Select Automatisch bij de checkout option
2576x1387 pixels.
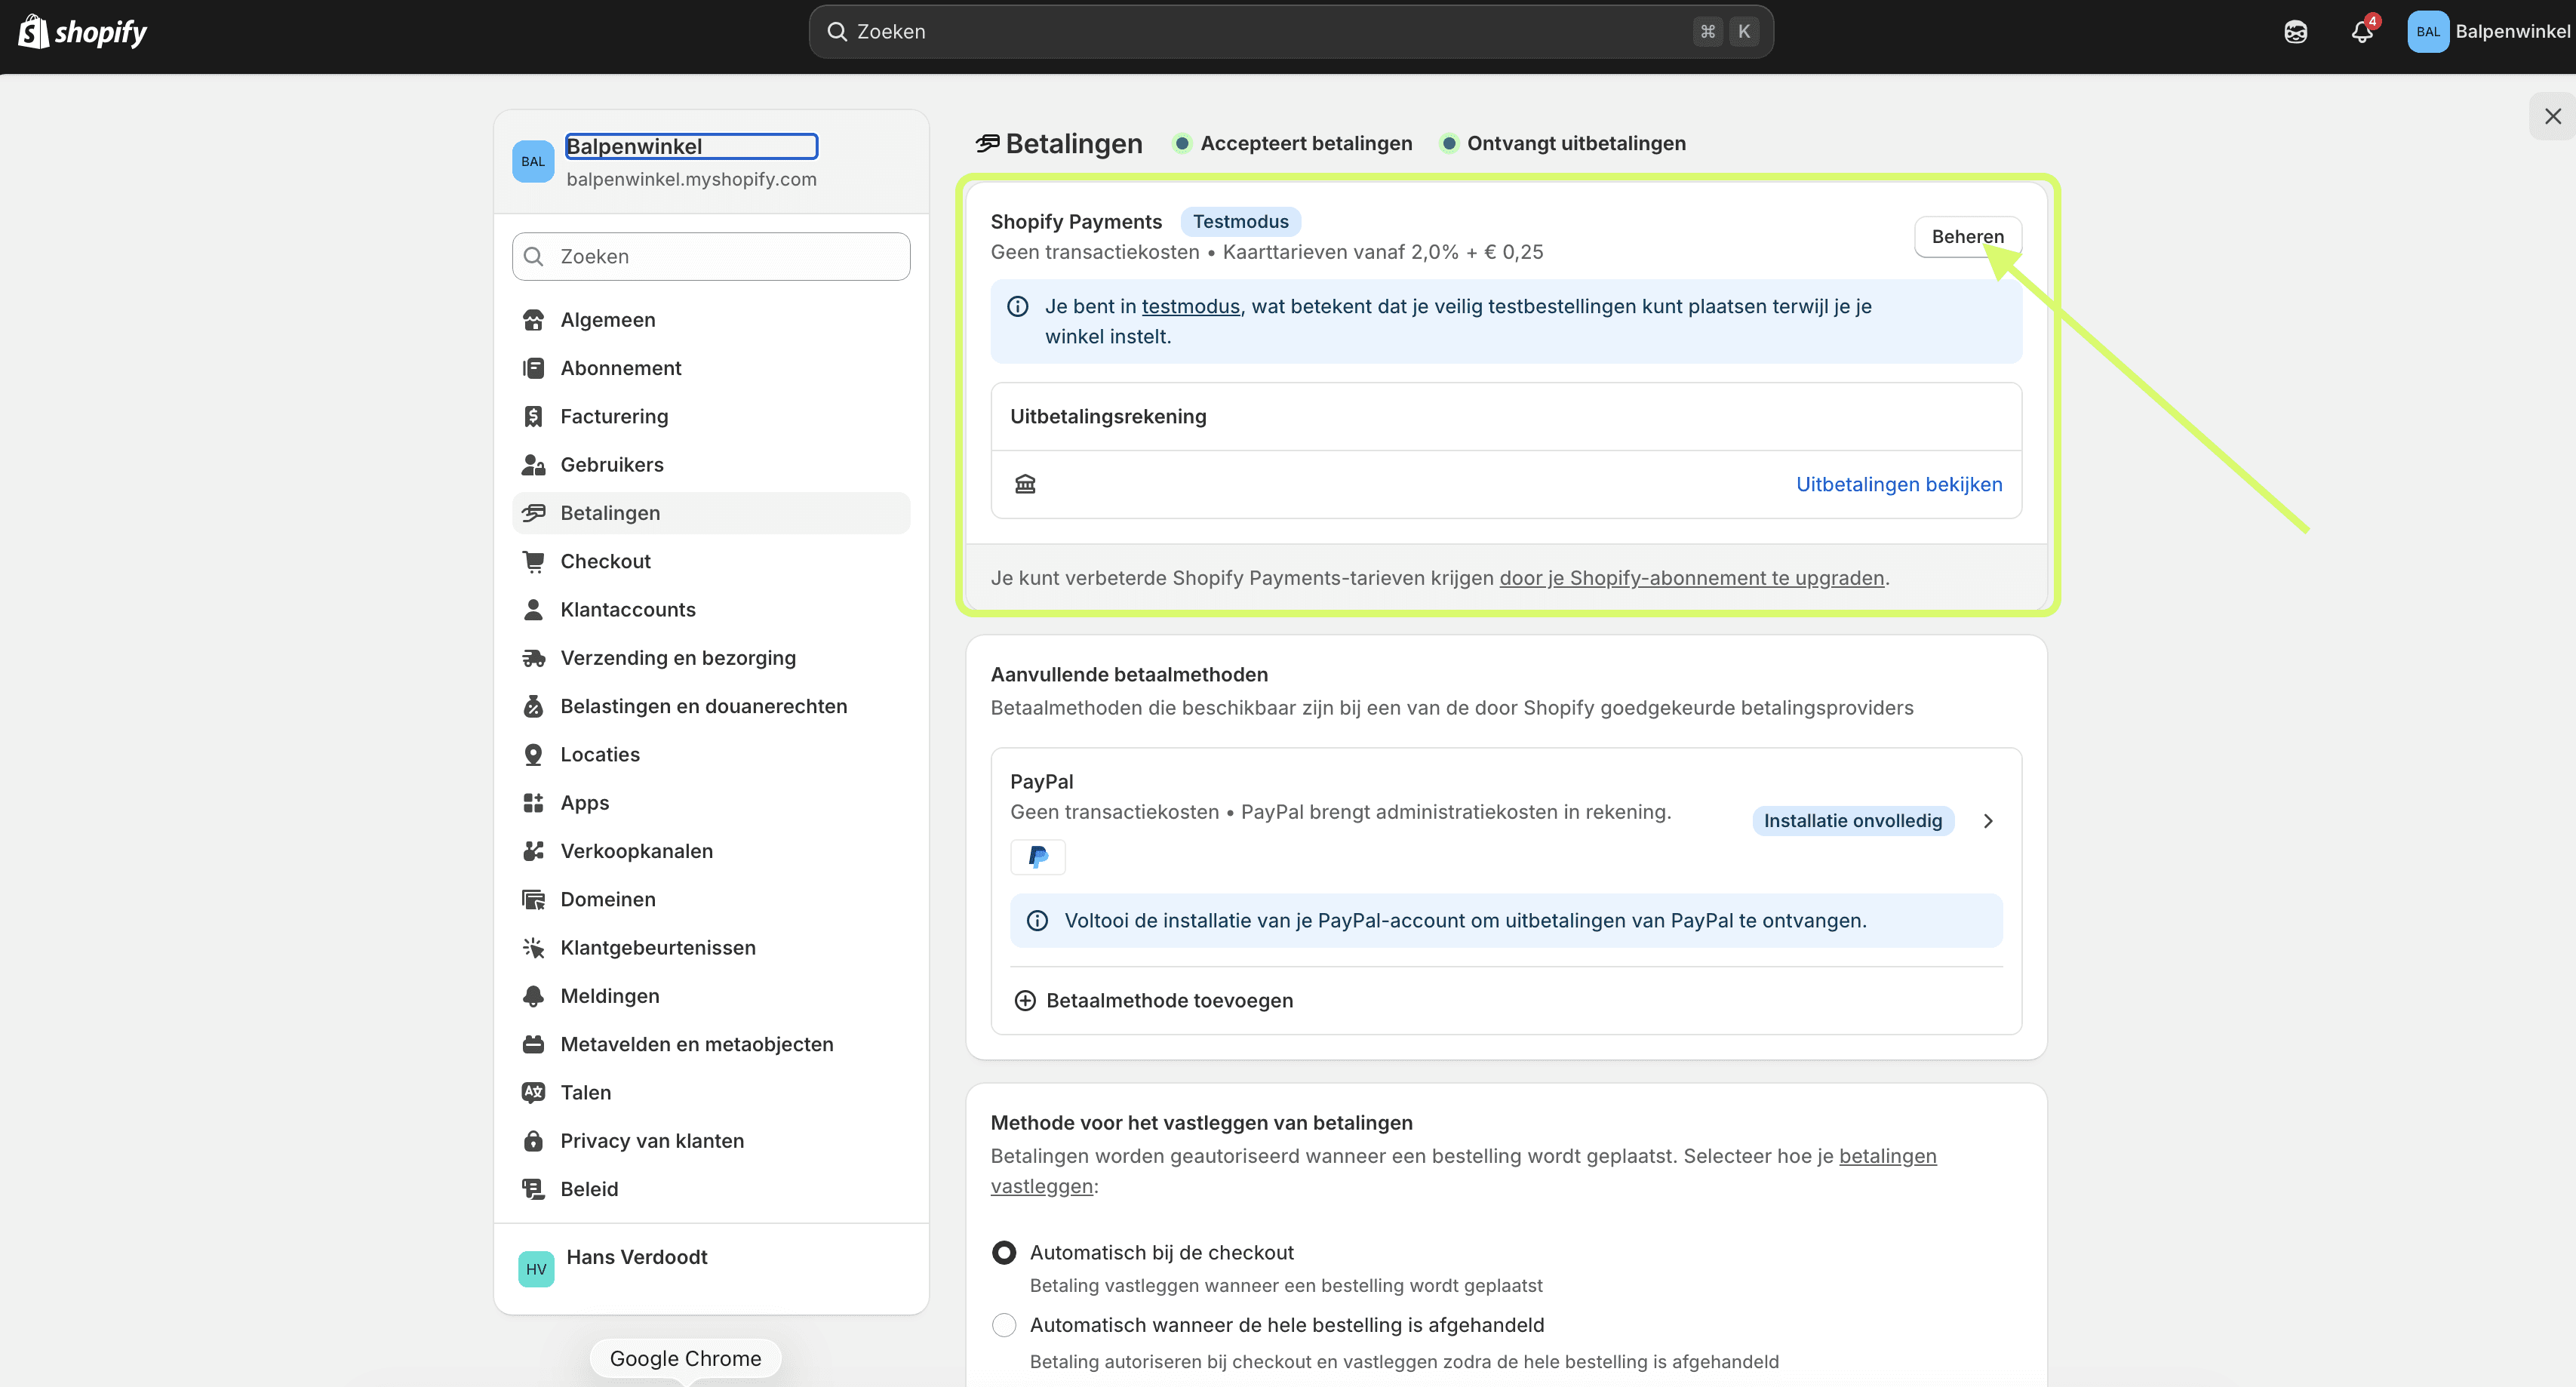pos(1004,1251)
